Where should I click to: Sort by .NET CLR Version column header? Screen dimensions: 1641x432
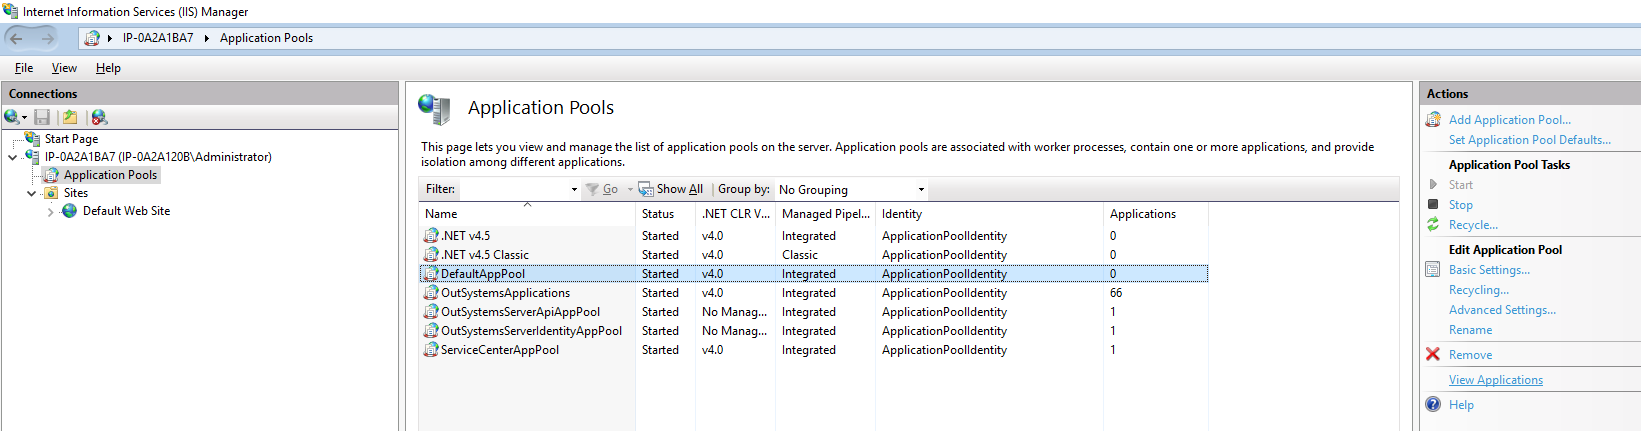click(x=735, y=213)
